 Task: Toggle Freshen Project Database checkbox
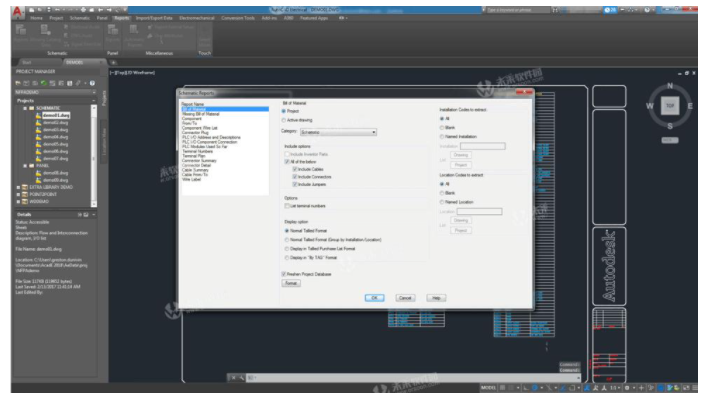point(284,274)
